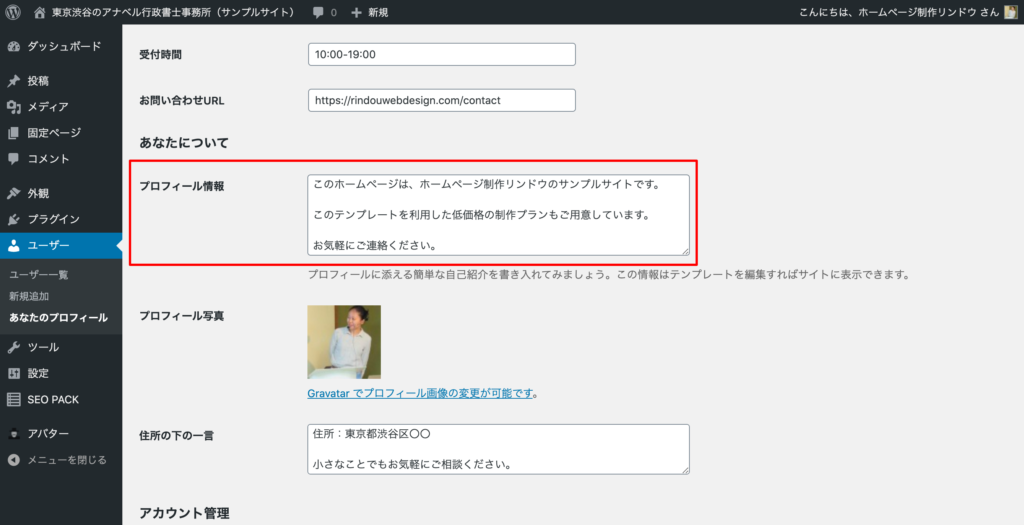Click the home icon beside the site name
The image size is (1024, 525).
click(x=40, y=12)
